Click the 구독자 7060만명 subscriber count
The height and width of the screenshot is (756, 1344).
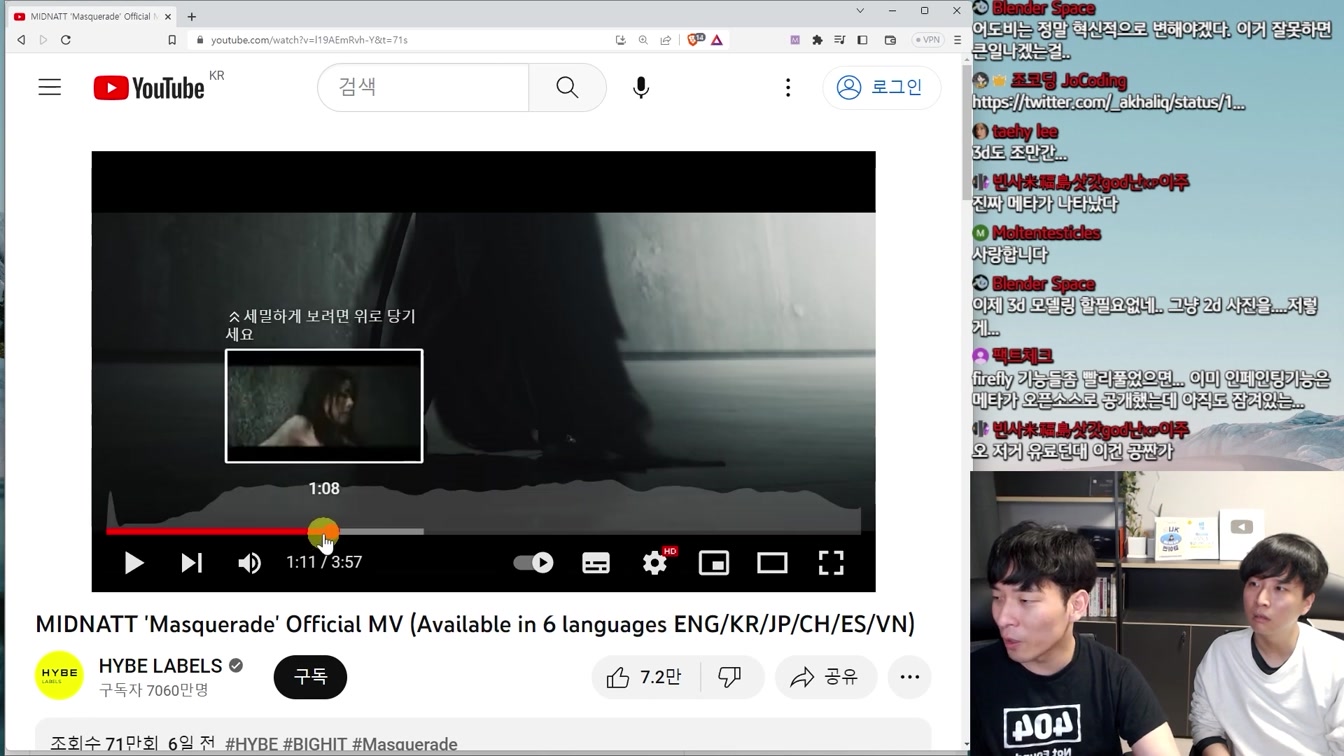pos(153,690)
